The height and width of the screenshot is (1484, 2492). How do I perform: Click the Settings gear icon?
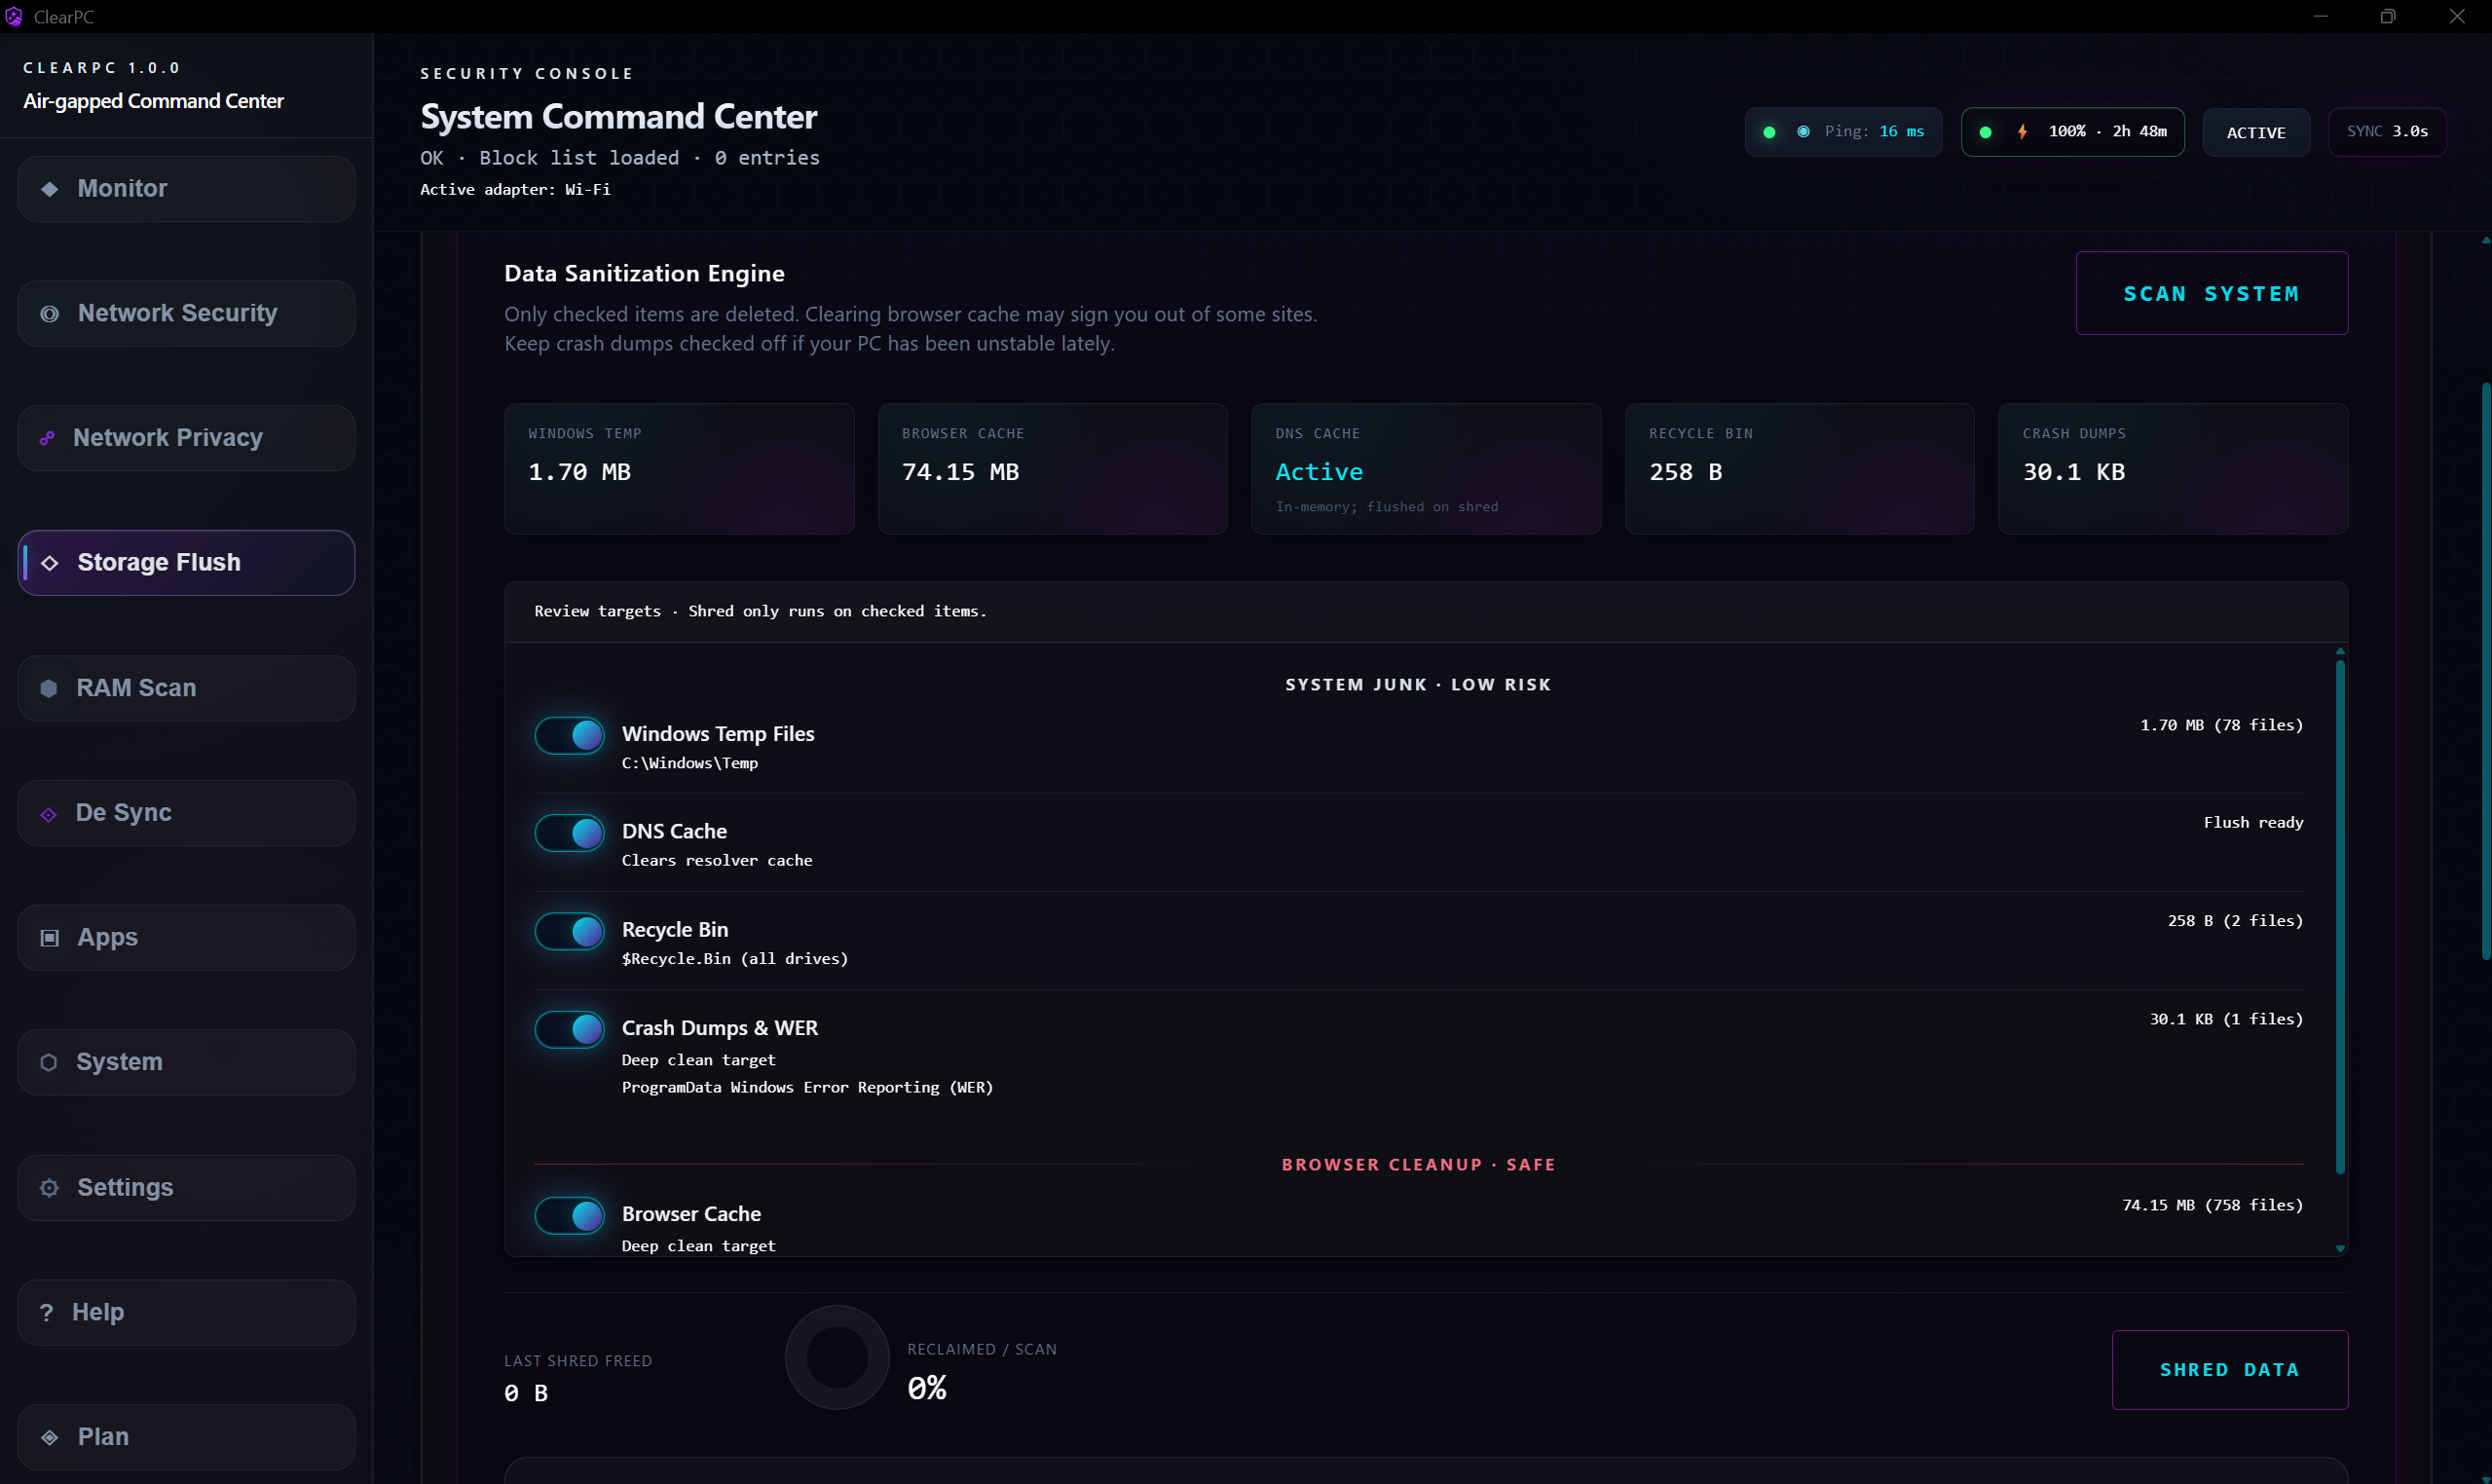(x=49, y=1188)
